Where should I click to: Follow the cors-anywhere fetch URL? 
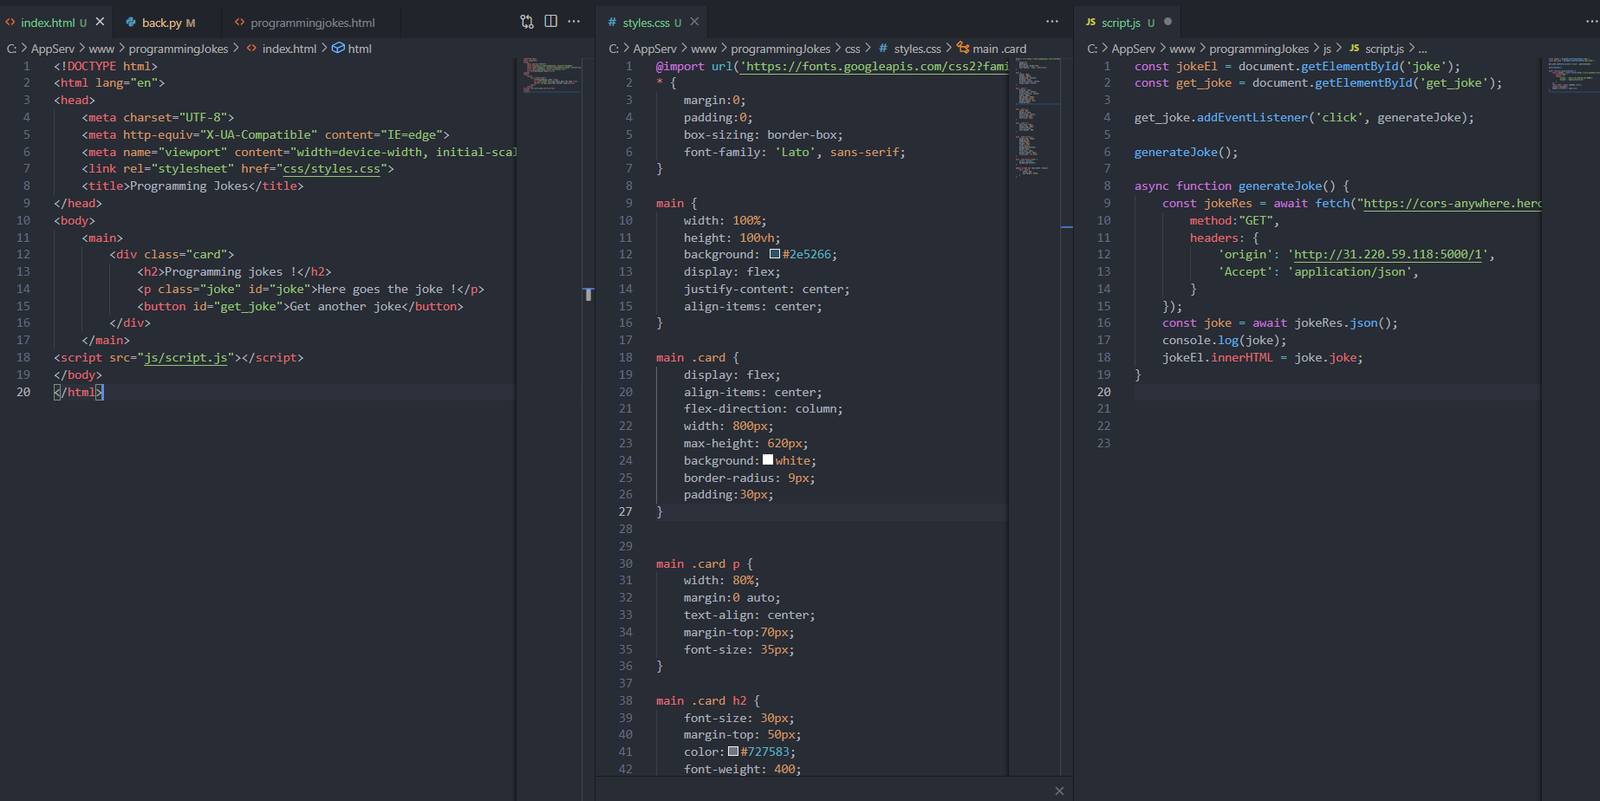point(1453,203)
